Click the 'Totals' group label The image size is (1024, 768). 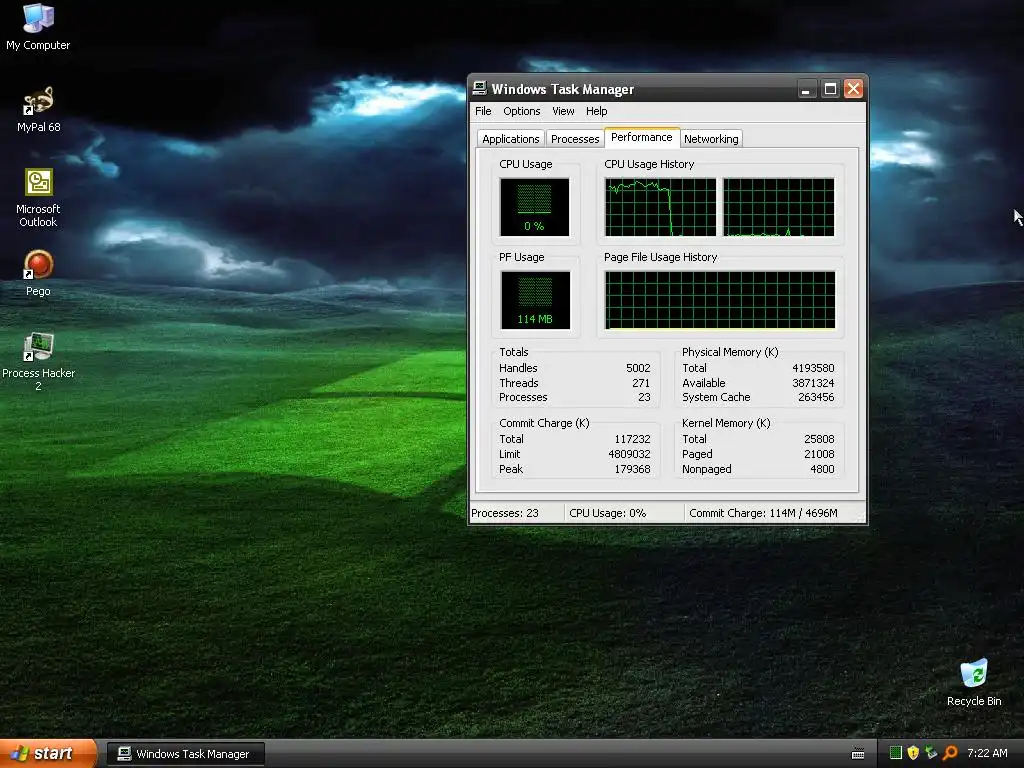pyautogui.click(x=514, y=353)
